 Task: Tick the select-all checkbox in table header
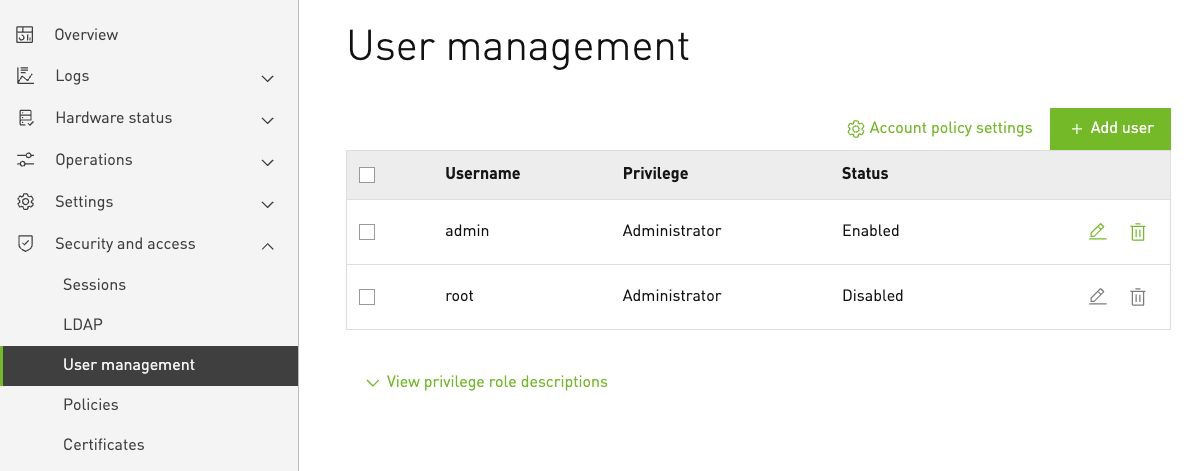tap(367, 175)
